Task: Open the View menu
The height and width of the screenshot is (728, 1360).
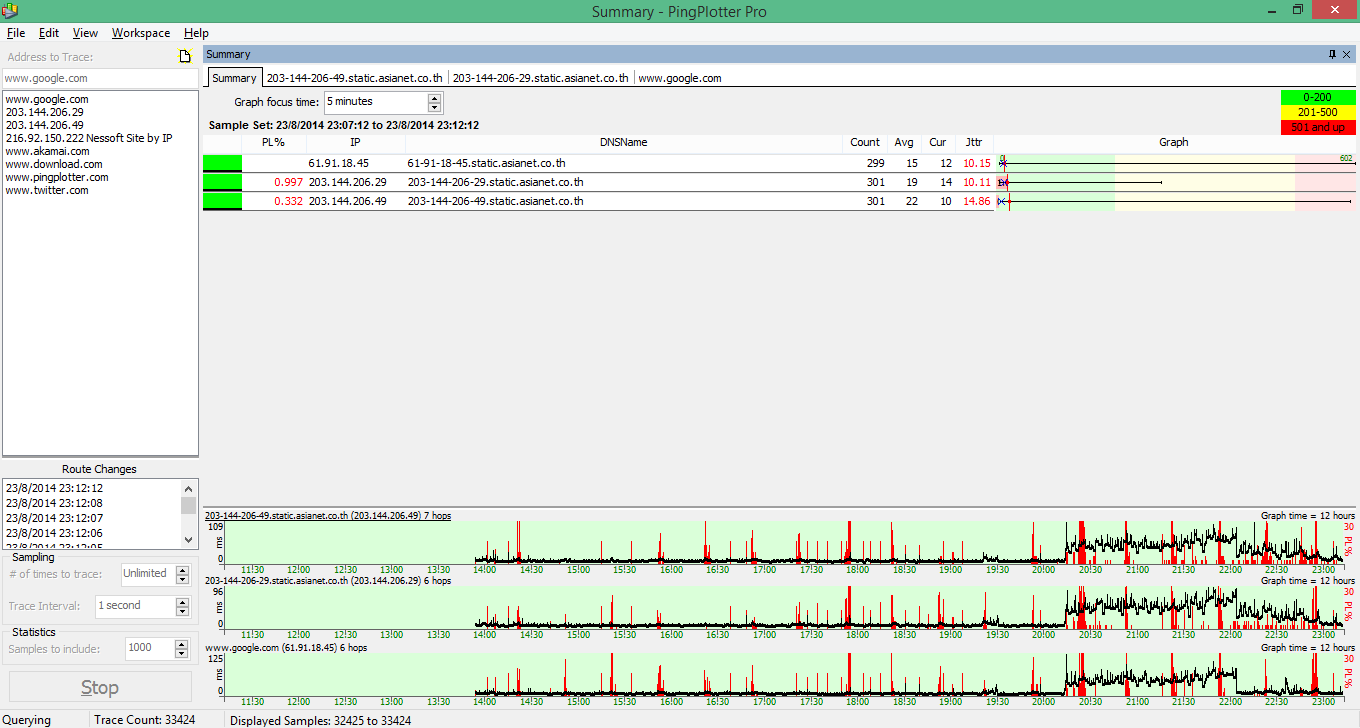Action: 85,33
